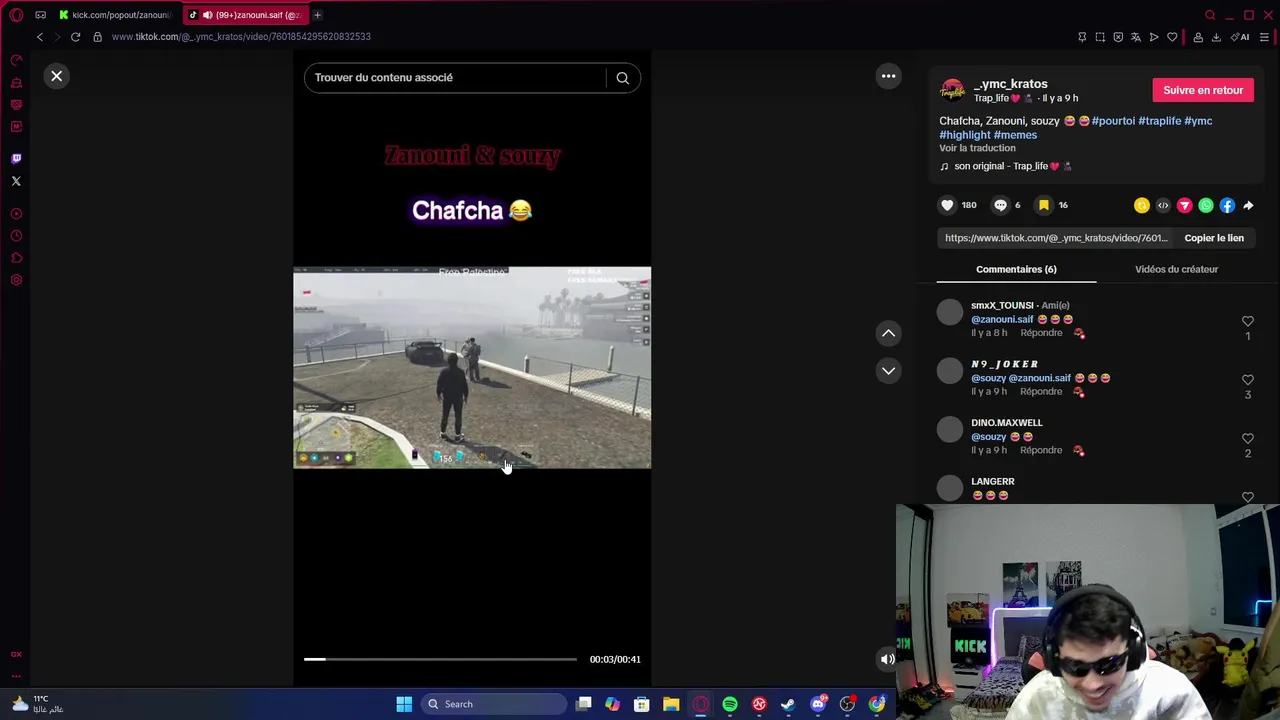The width and height of the screenshot is (1280, 720).
Task: Click the son original - Trap_life sound link
Action: (x=1006, y=166)
